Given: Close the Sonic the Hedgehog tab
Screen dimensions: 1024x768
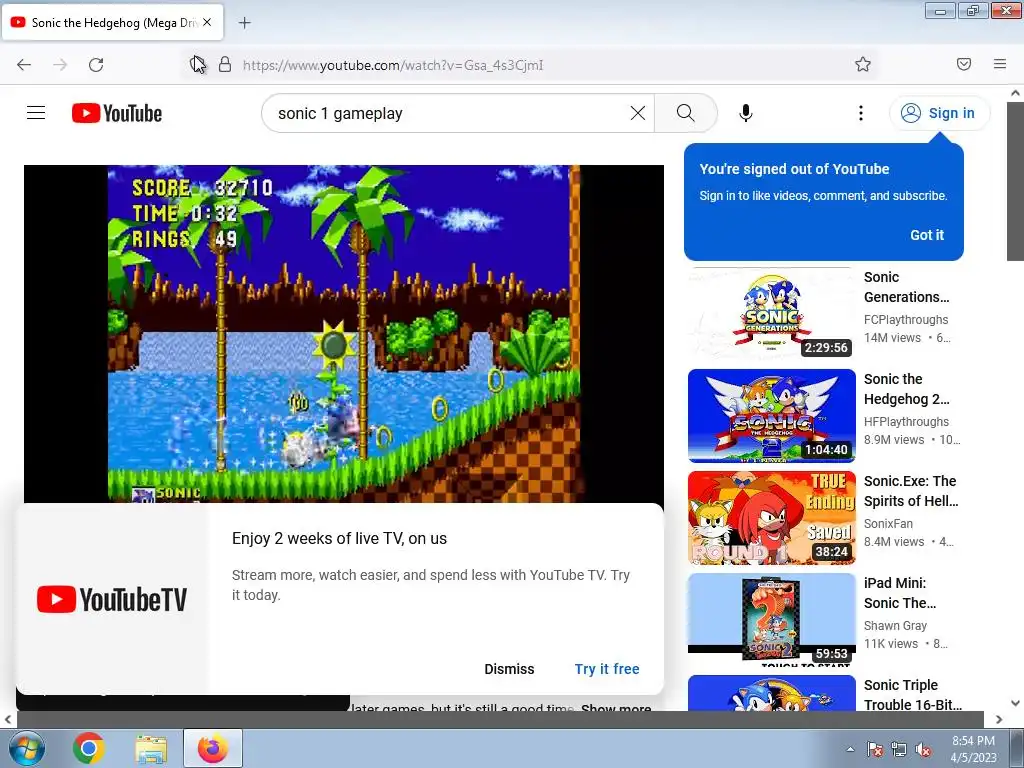Looking at the screenshot, I should coord(207,22).
